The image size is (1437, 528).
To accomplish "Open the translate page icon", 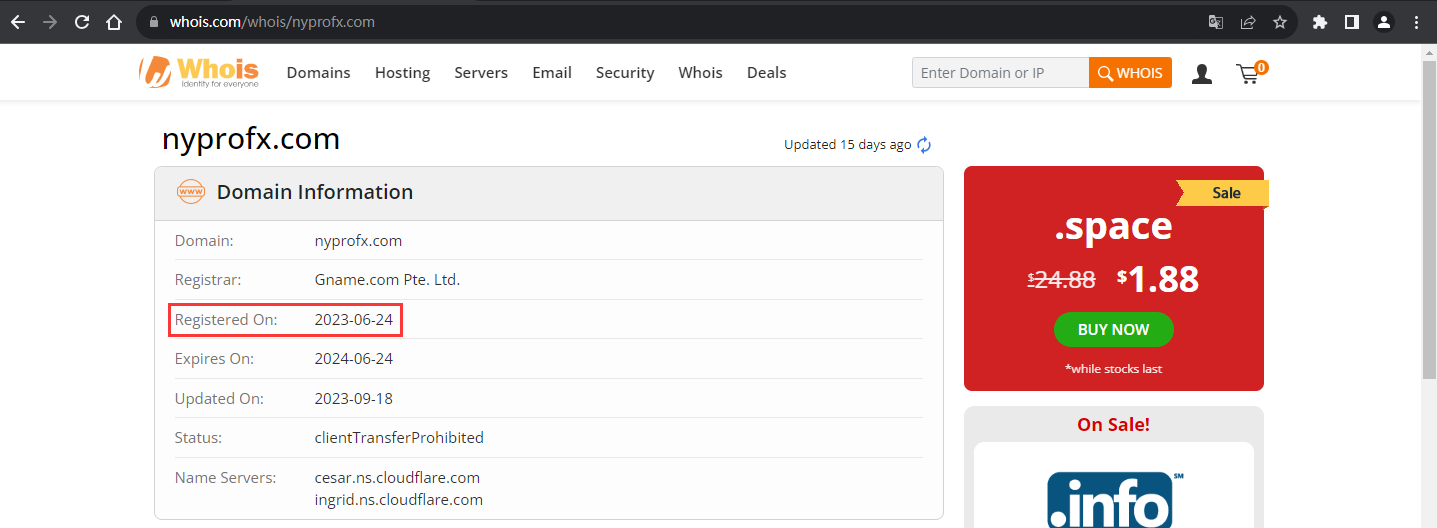I will pos(1215,22).
